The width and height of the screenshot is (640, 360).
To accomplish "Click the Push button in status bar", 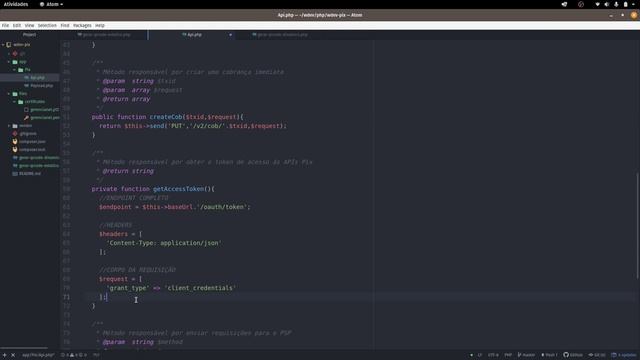I will click(x=549, y=355).
